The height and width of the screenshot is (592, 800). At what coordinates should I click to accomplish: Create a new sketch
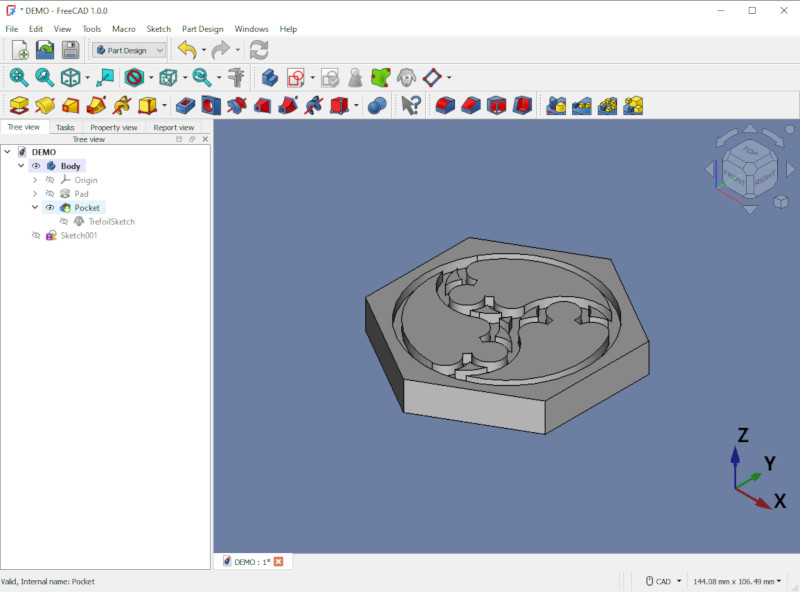pyautogui.click(x=296, y=78)
